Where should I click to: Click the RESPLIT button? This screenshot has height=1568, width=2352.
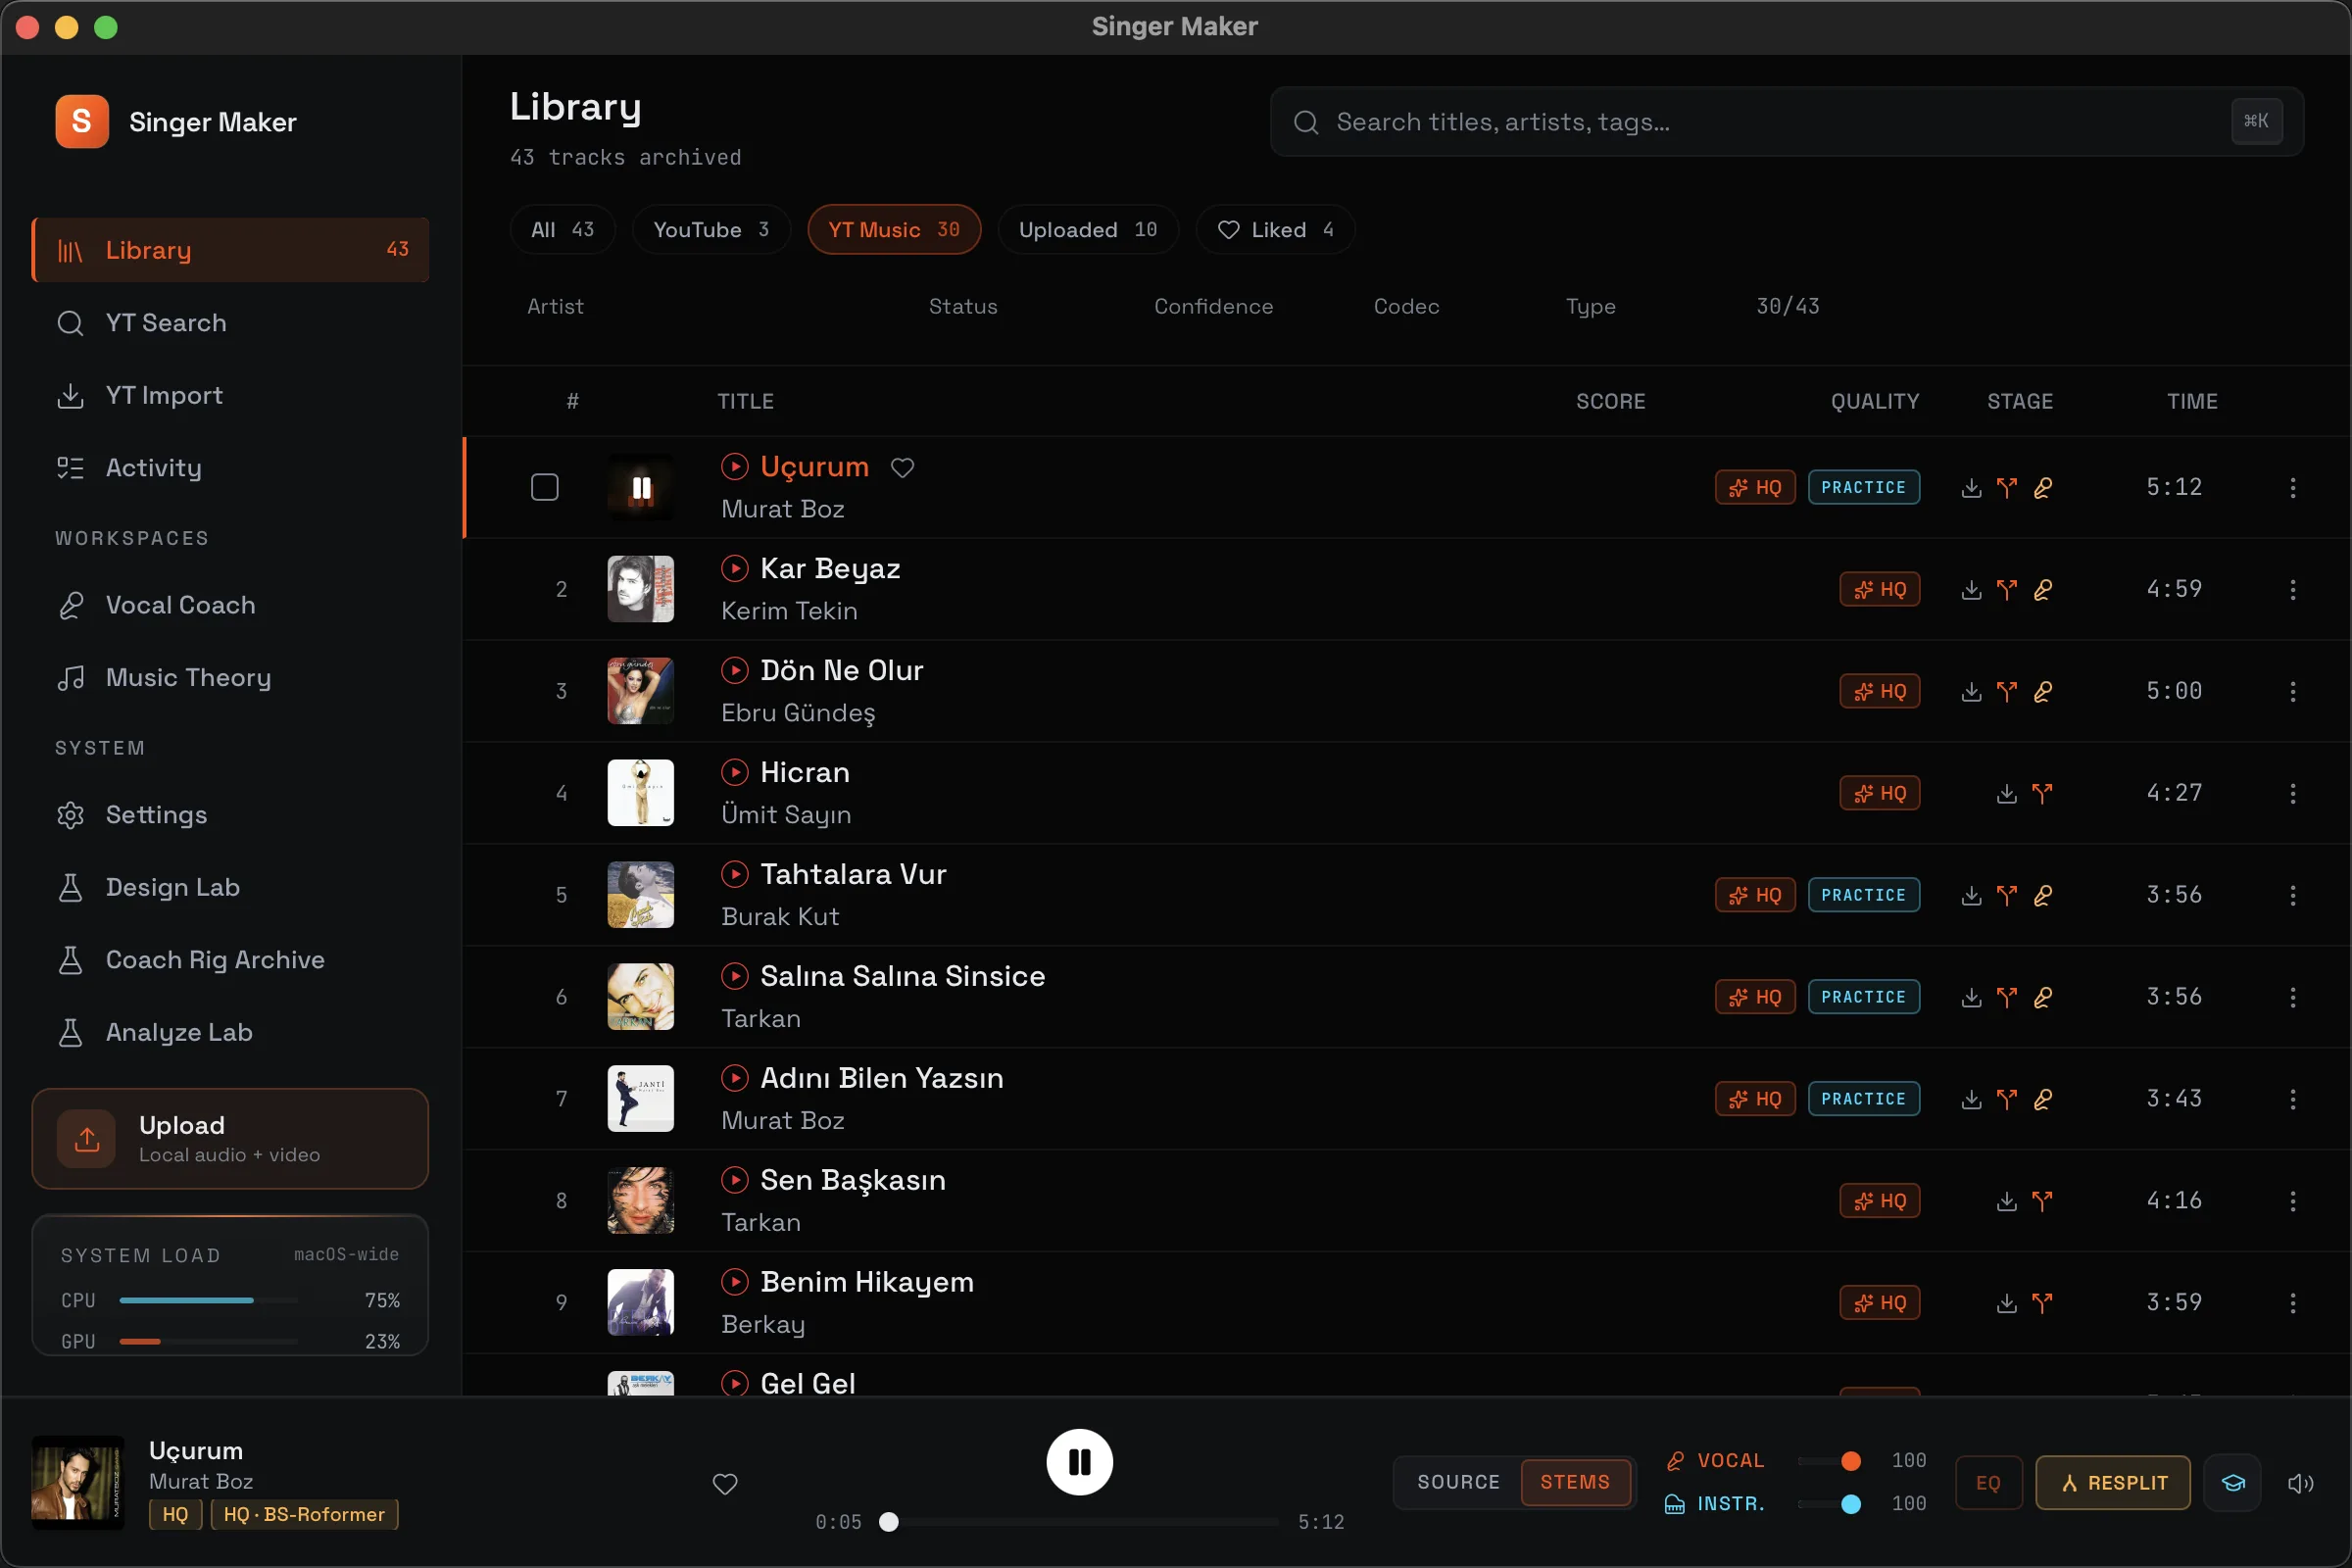pos(2113,1482)
